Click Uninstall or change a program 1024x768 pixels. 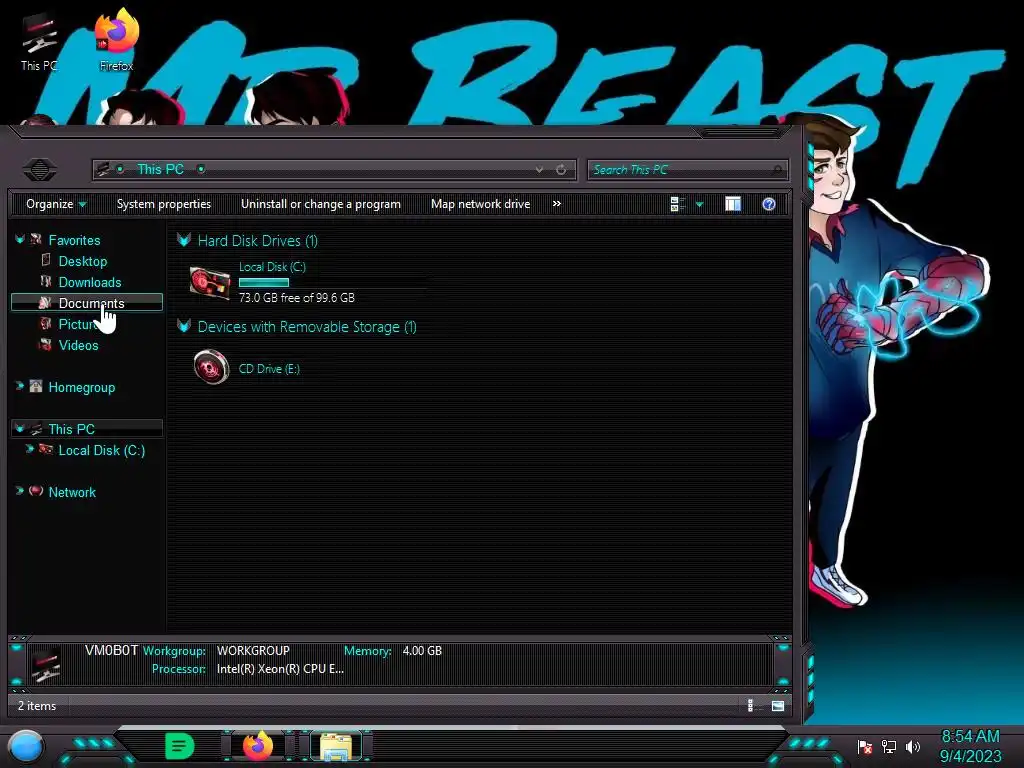point(321,204)
